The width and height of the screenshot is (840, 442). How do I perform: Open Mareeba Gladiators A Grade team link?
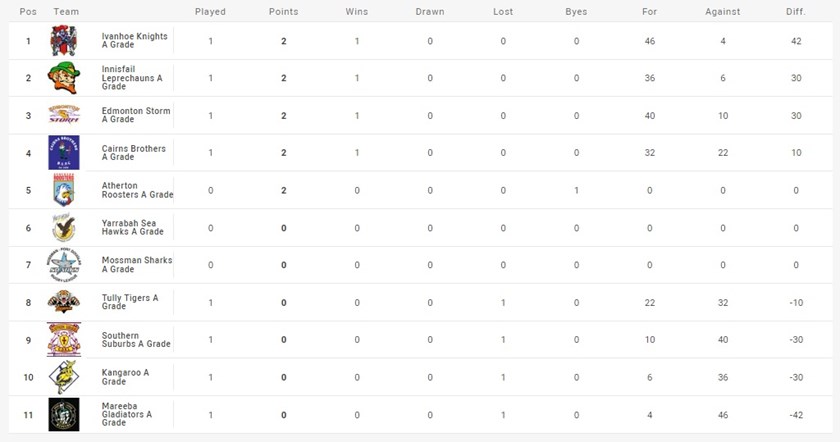128,414
